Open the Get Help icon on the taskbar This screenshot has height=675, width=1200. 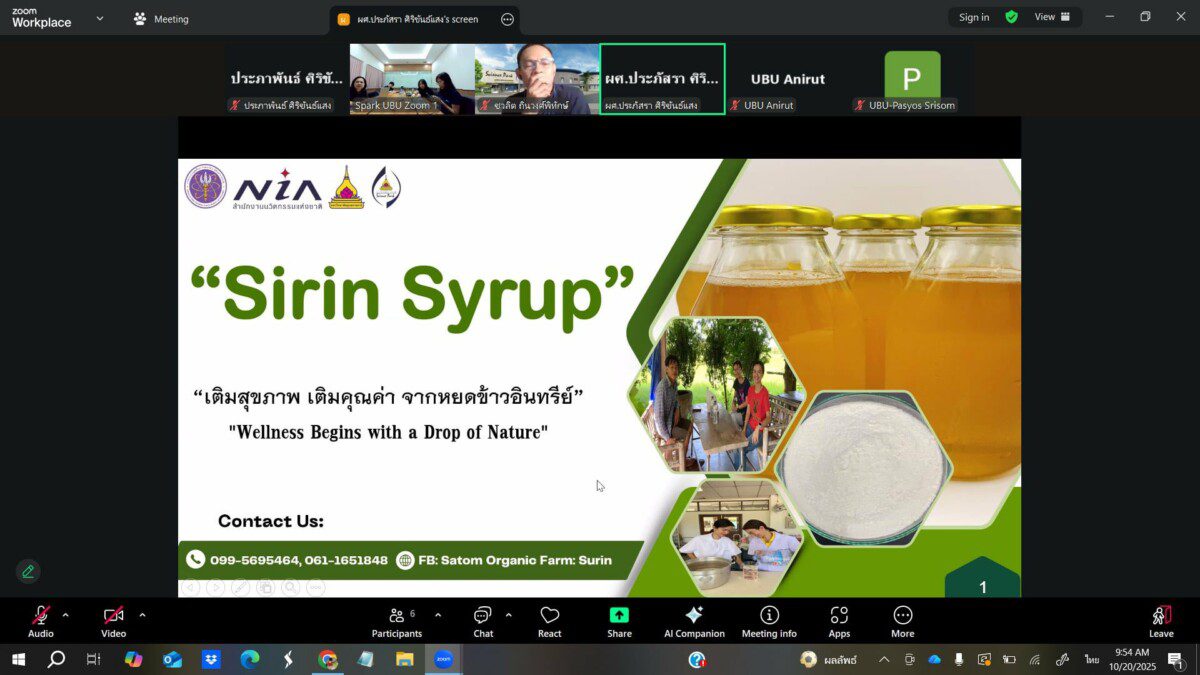(x=697, y=659)
